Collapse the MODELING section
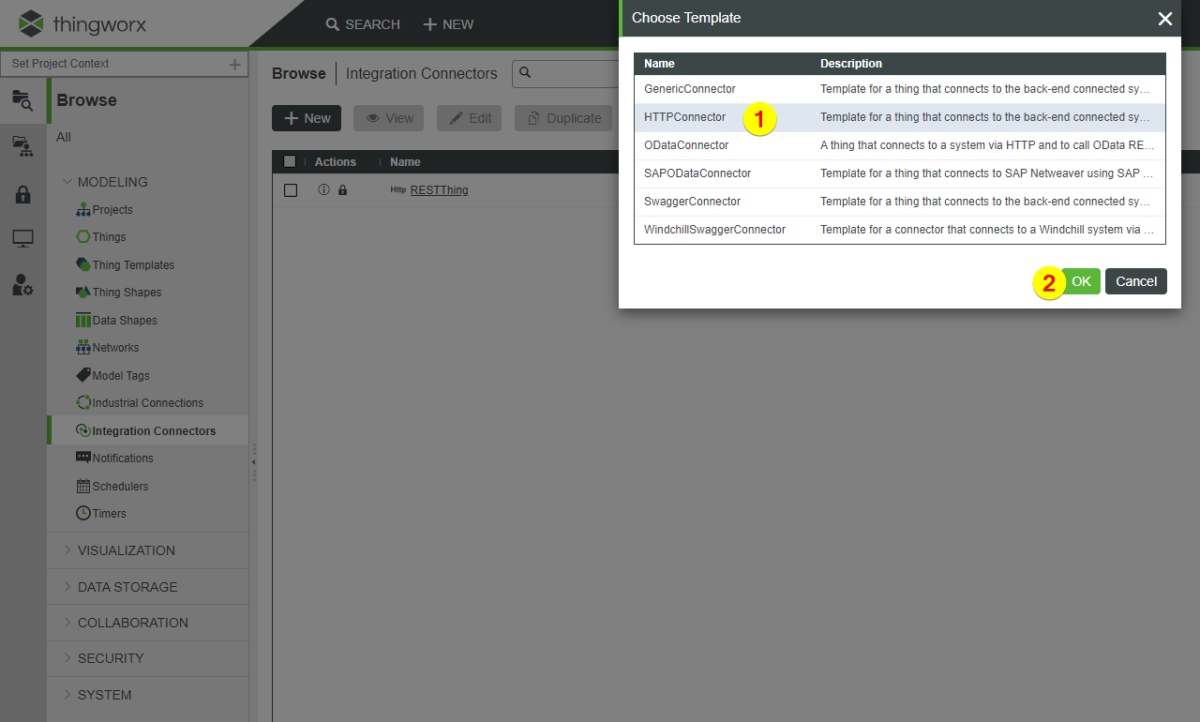Viewport: 1200px width, 722px height. click(115, 181)
